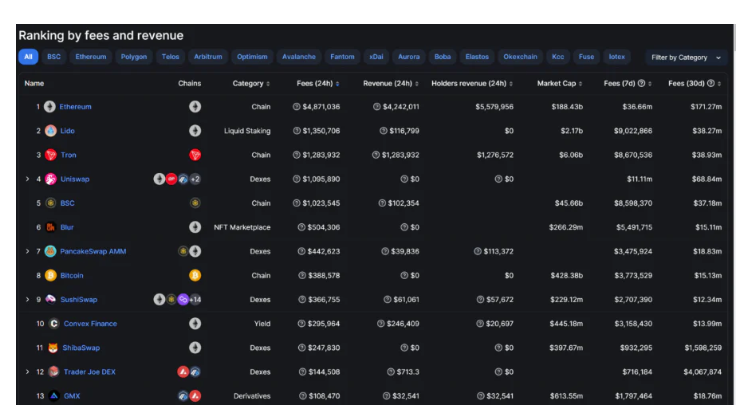The image size is (751, 419).
Task: Click the Convex Finance logo icon
Action: 54,324
